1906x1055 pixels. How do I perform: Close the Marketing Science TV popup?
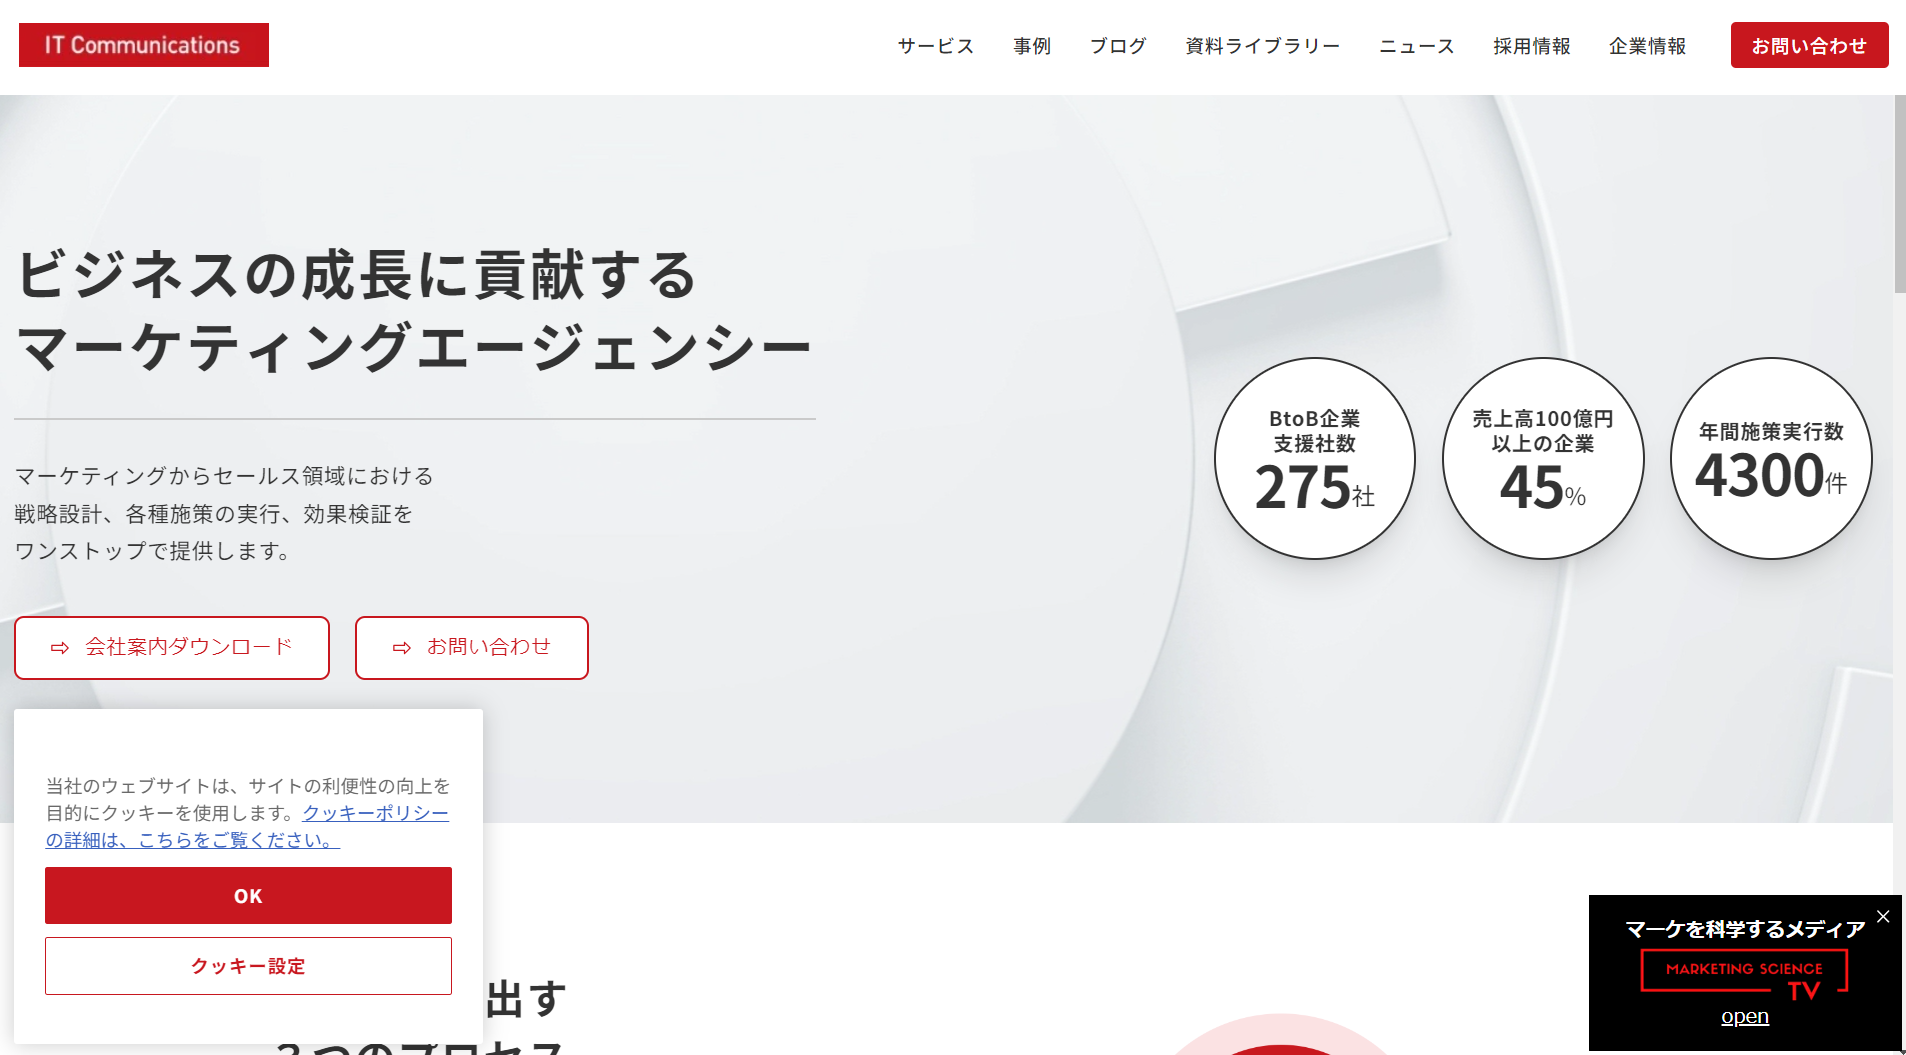pos(1883,916)
